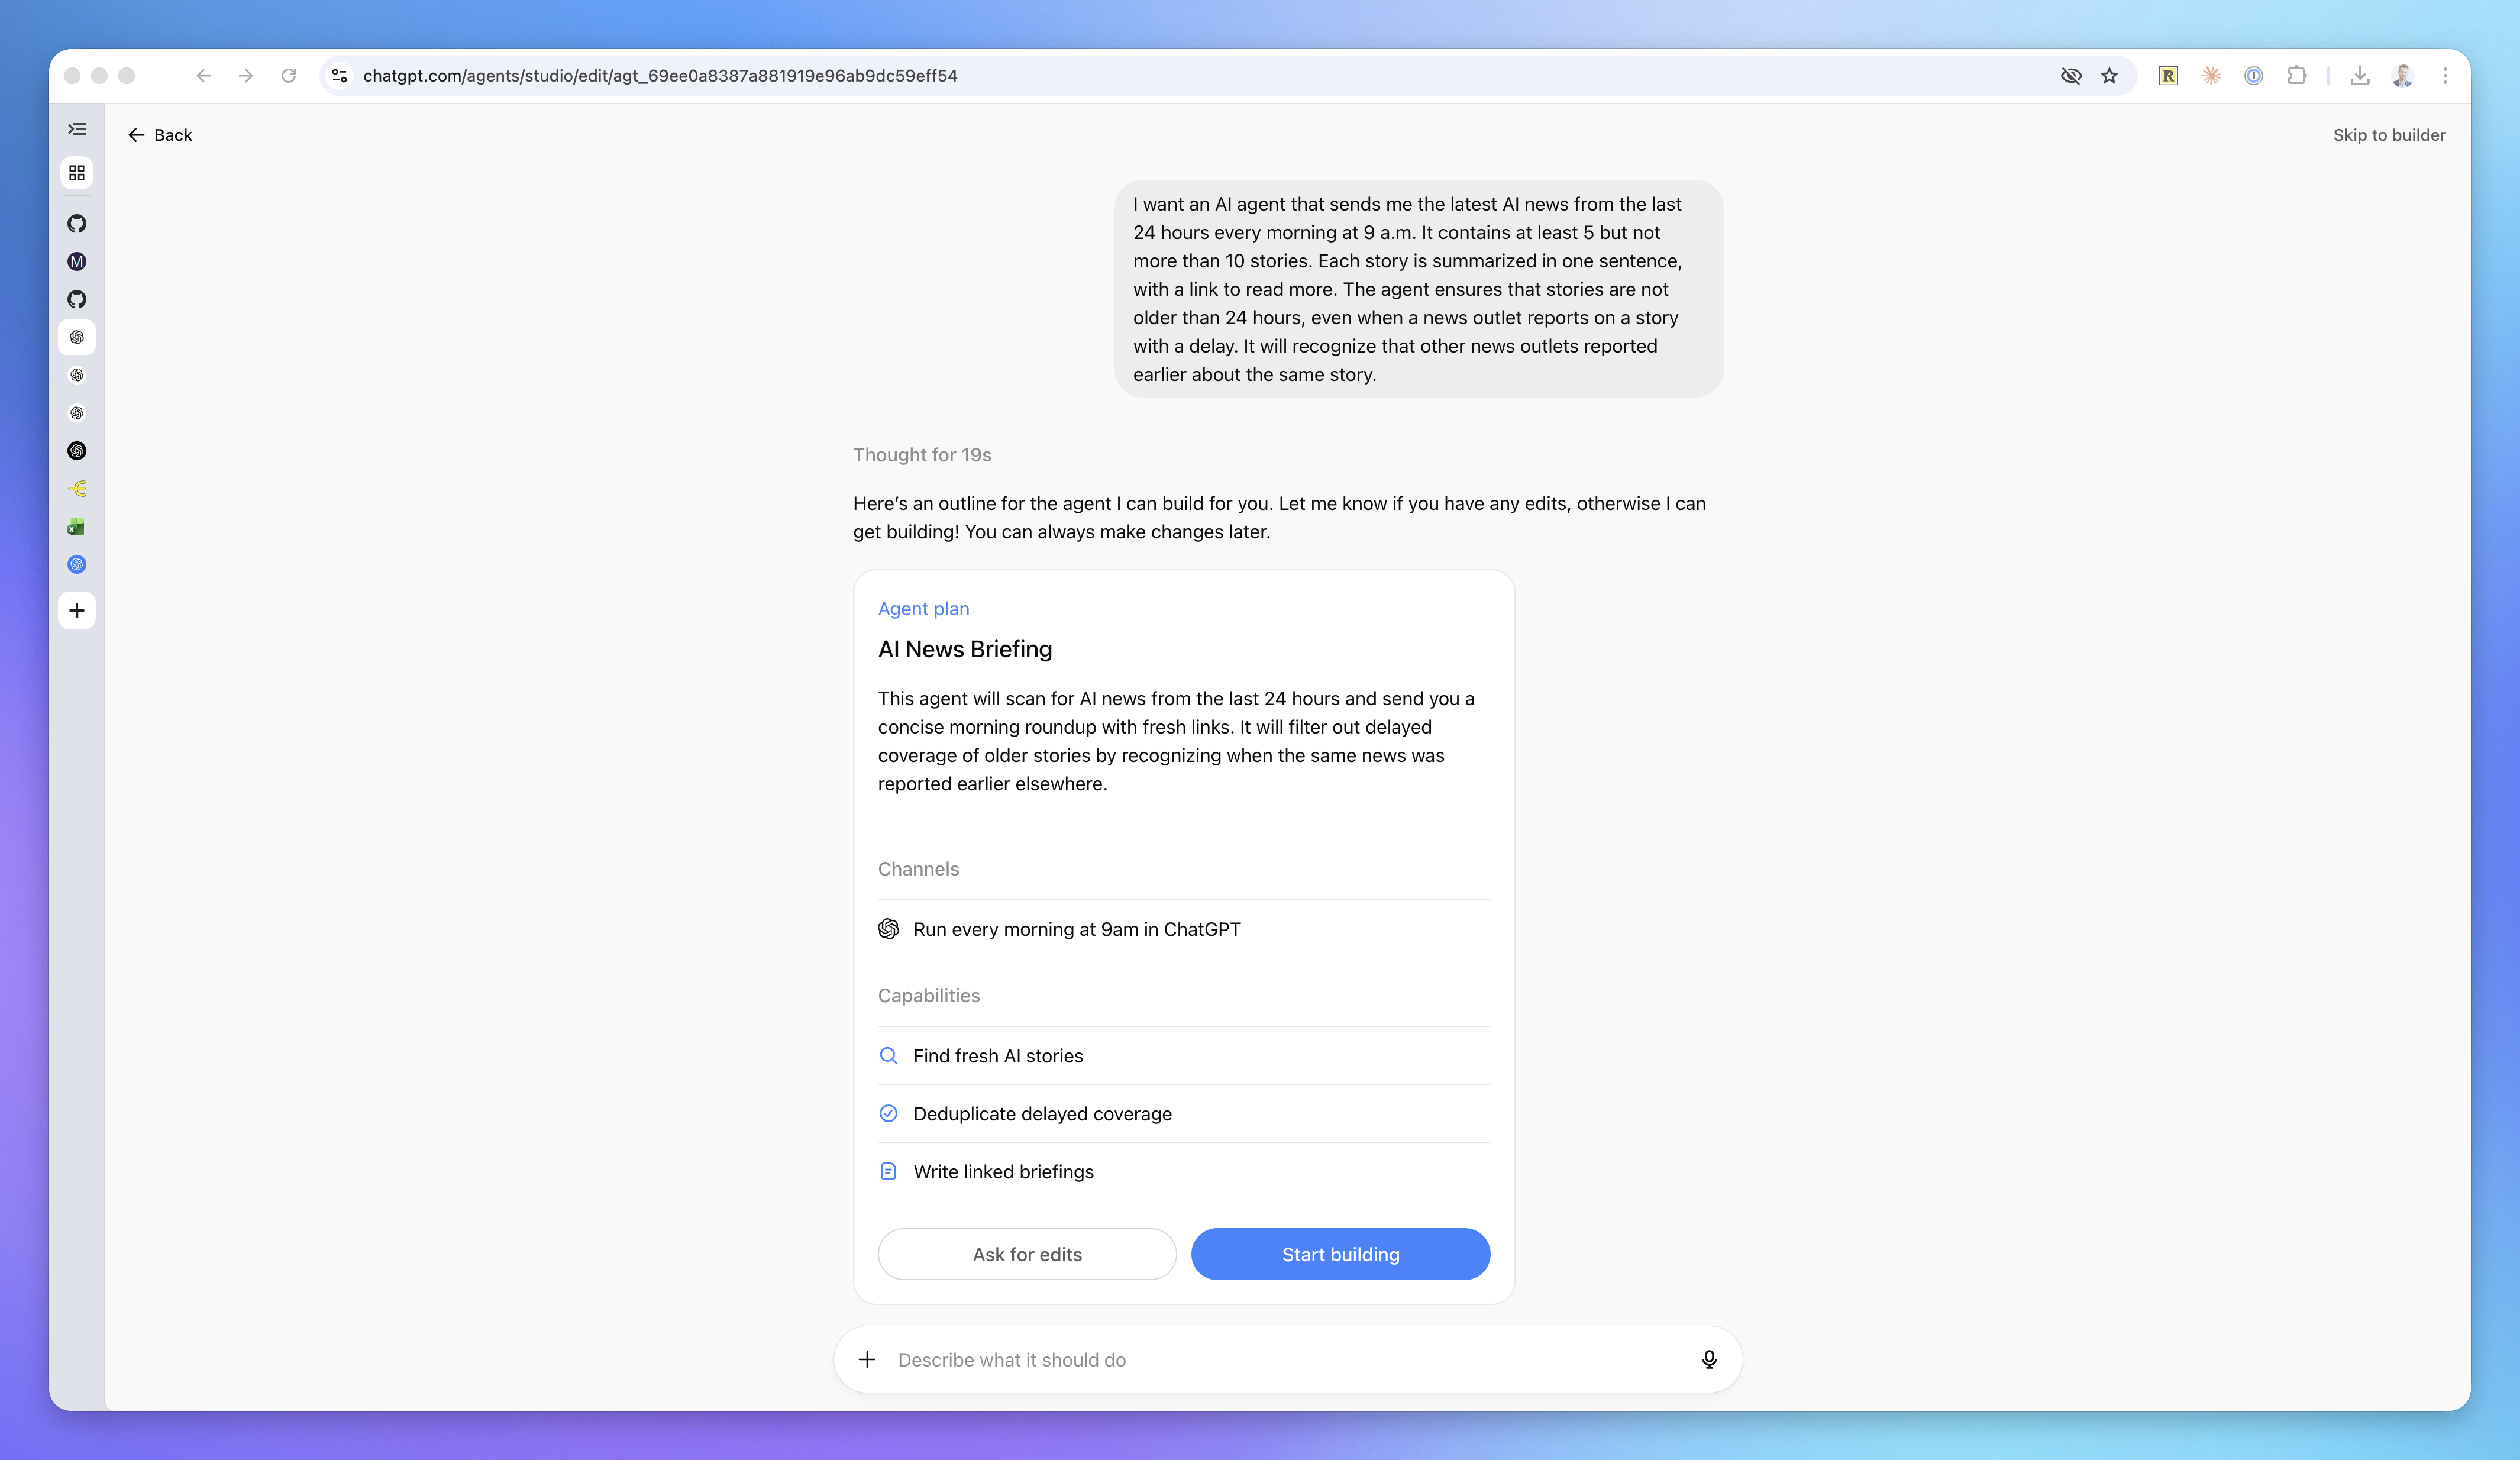Image resolution: width=2520 pixels, height=1460 pixels.
Task: Open the black ChatGPT logo sidebar tab
Action: point(77,451)
